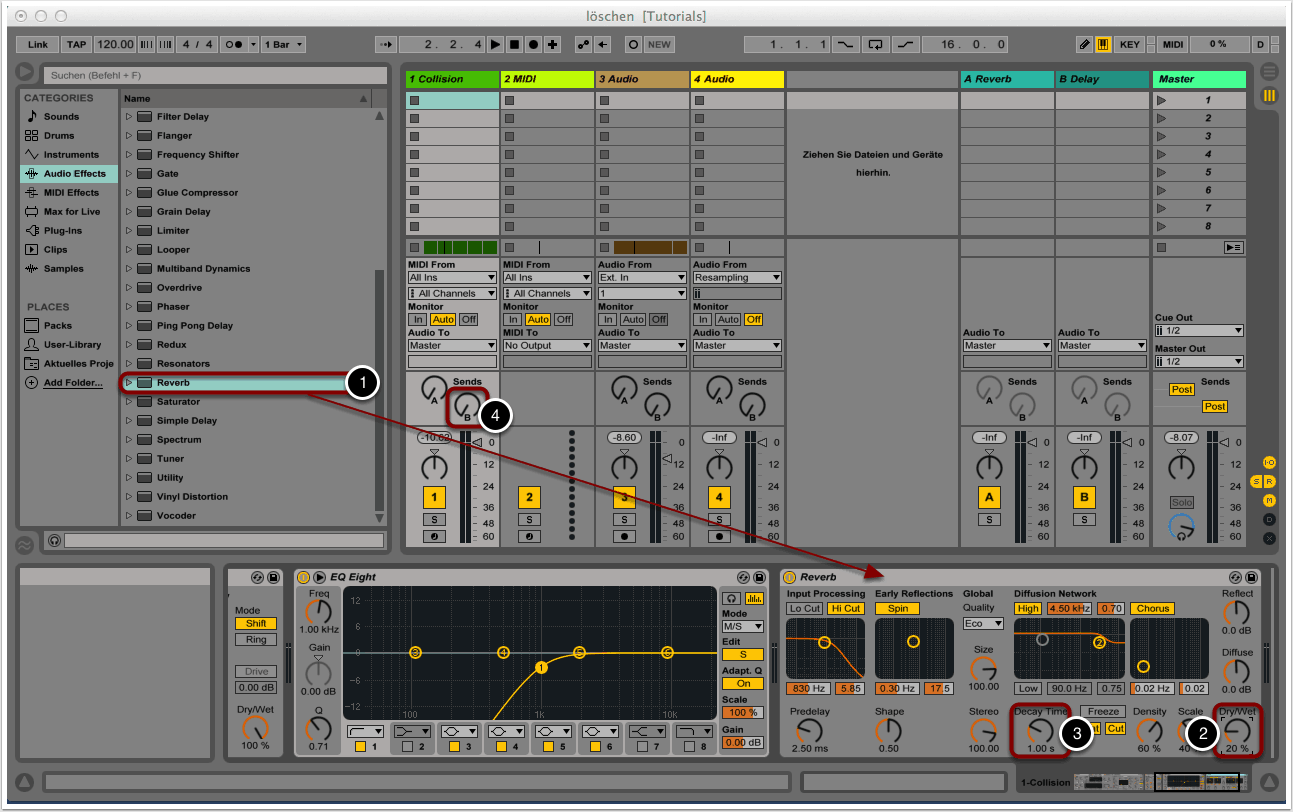Disable Chorus in the Reverb device
Image resolution: width=1293 pixels, height=812 pixels.
(1152, 608)
